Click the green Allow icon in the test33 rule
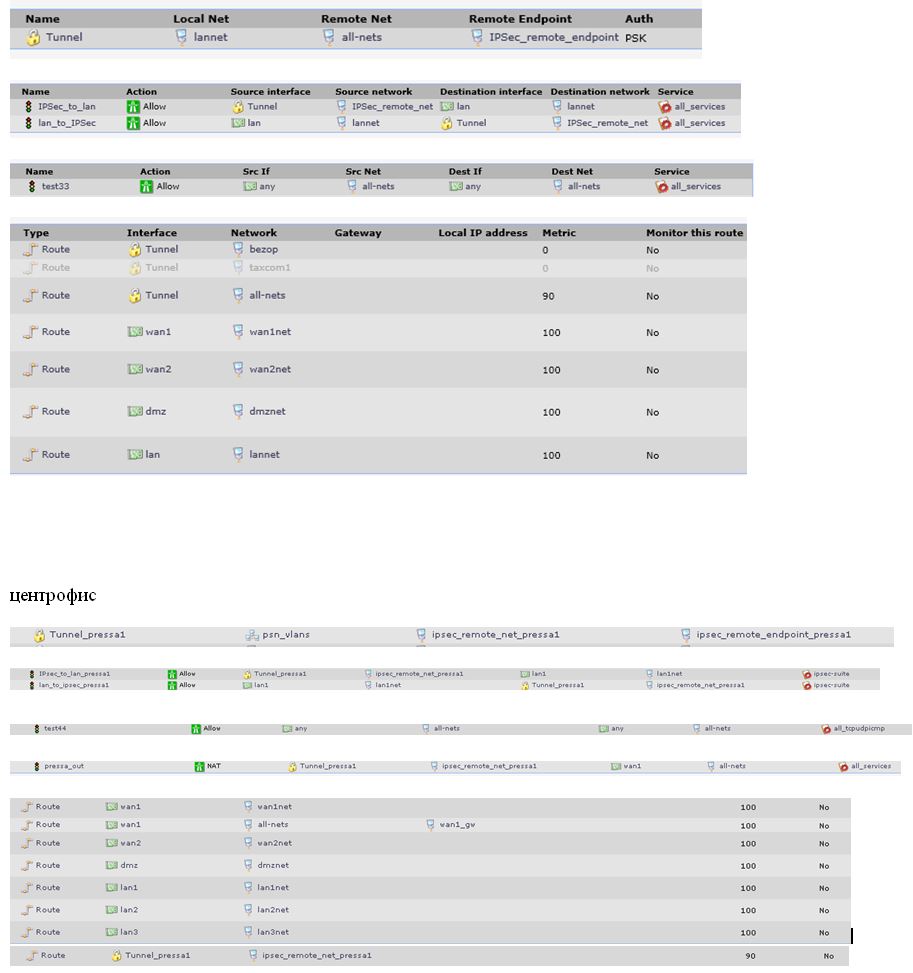Viewport: 913px width, 973px height. (146, 186)
